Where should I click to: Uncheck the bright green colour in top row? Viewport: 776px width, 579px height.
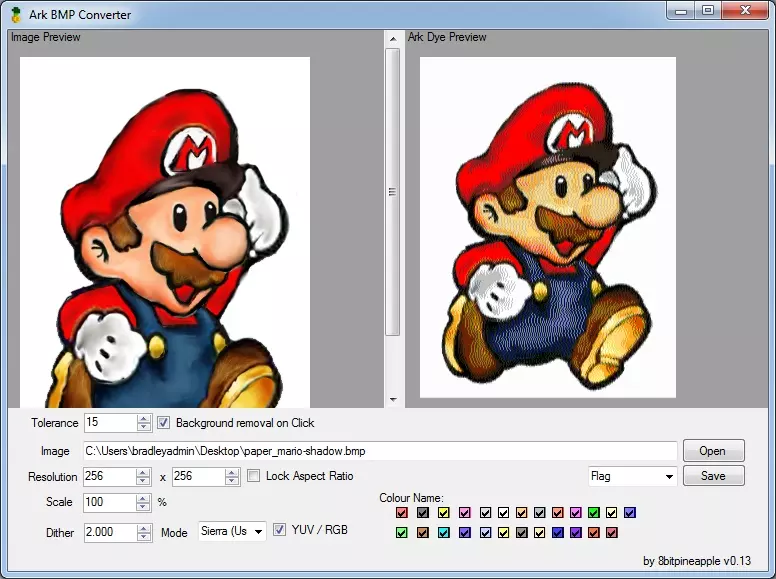tap(594, 513)
